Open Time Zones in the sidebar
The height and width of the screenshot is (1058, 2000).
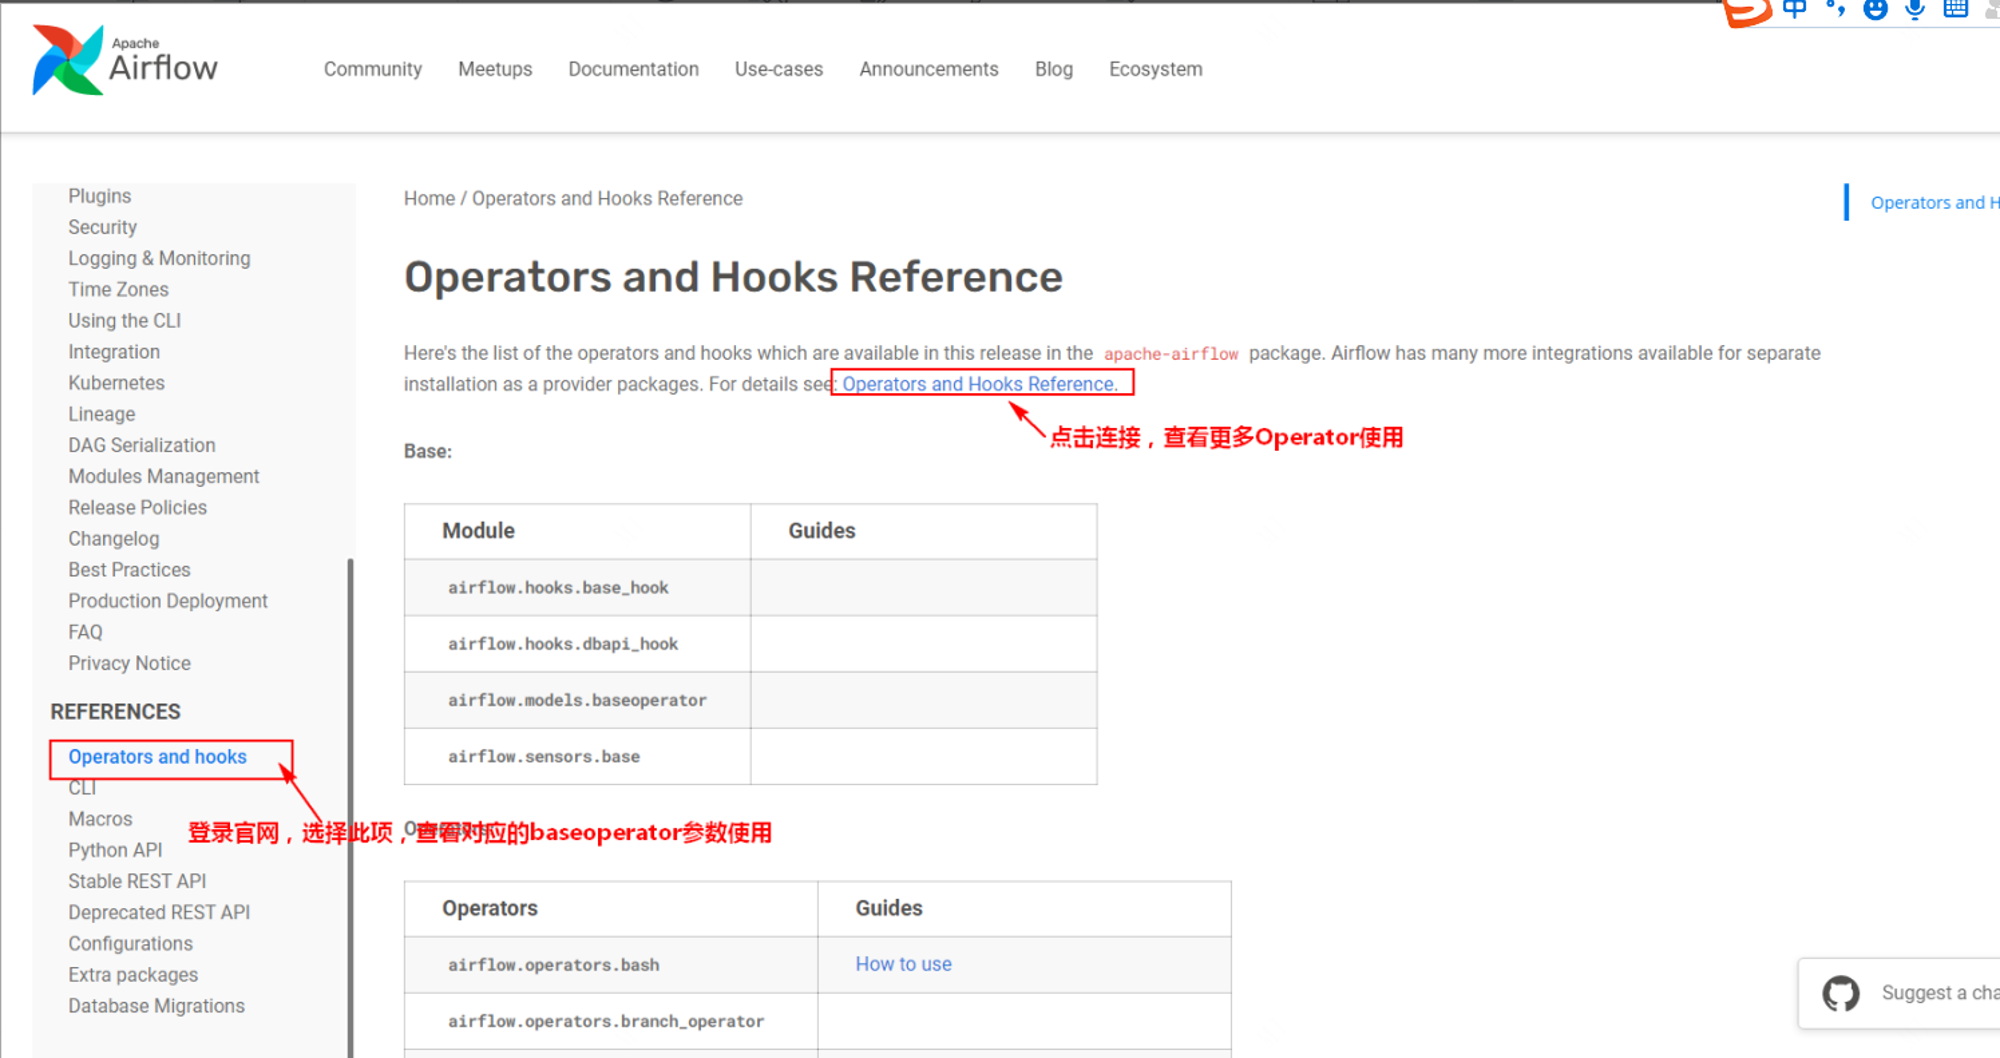(118, 289)
